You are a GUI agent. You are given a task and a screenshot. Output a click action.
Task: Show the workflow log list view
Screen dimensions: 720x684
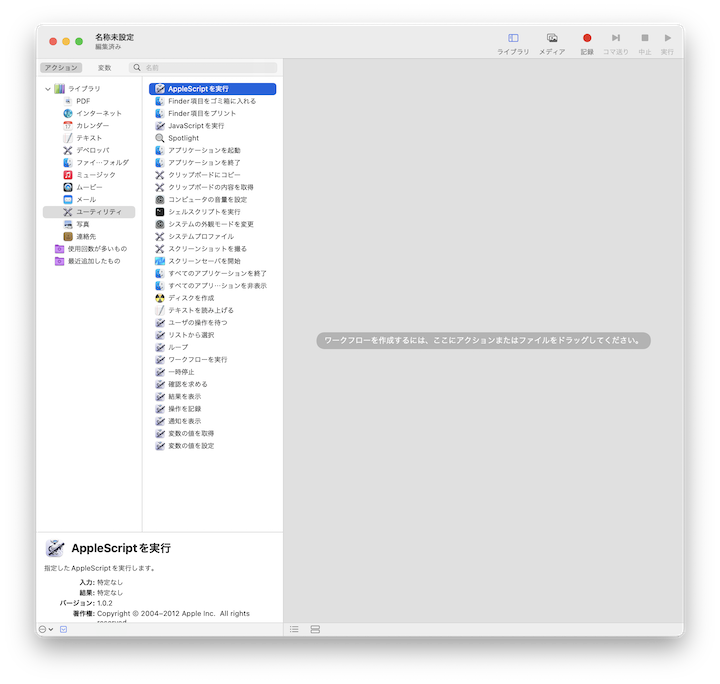click(x=294, y=629)
